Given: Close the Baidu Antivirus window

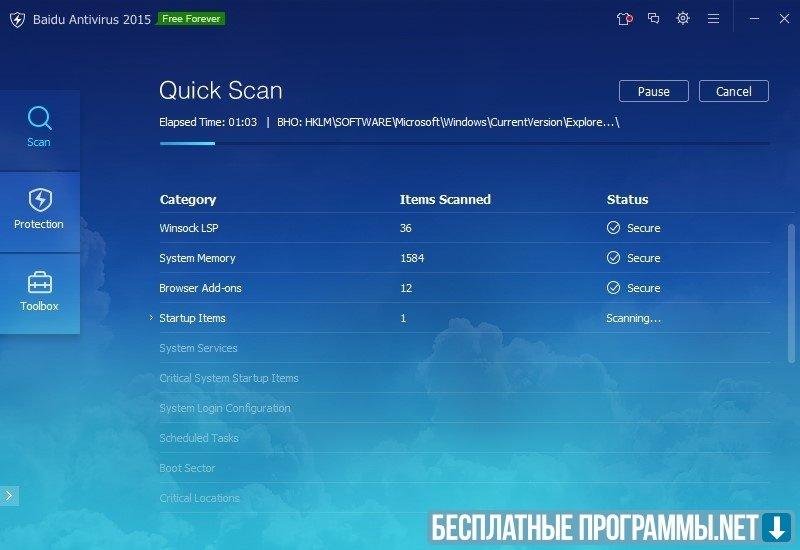Looking at the screenshot, I should (x=784, y=19).
